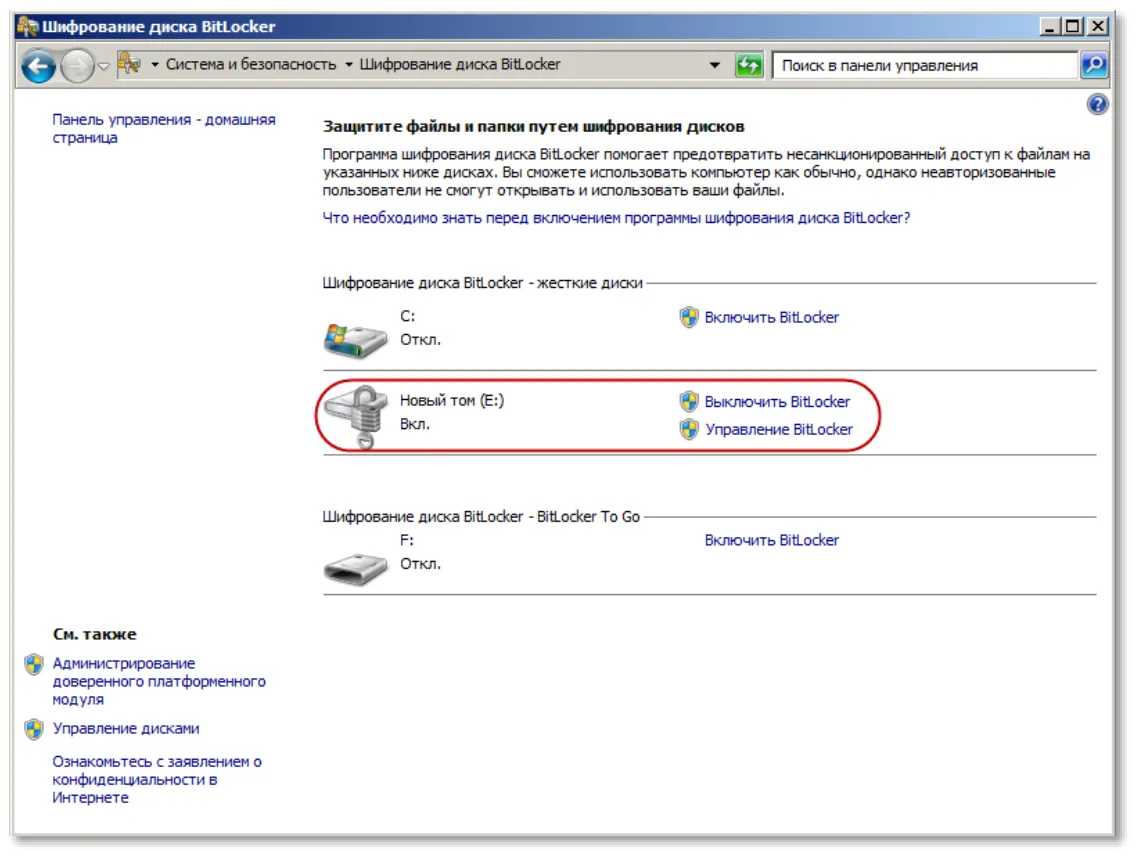The height and width of the screenshot is (858, 1138).
Task: Turn on BitLocker for drive F:
Action: pos(771,540)
